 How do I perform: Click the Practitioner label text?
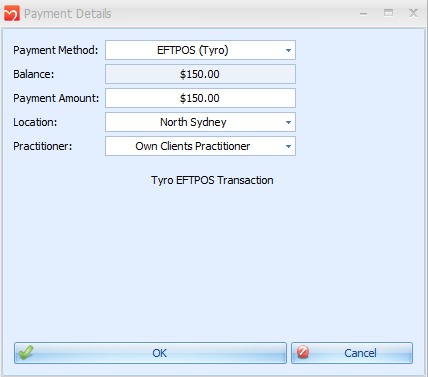click(43, 146)
